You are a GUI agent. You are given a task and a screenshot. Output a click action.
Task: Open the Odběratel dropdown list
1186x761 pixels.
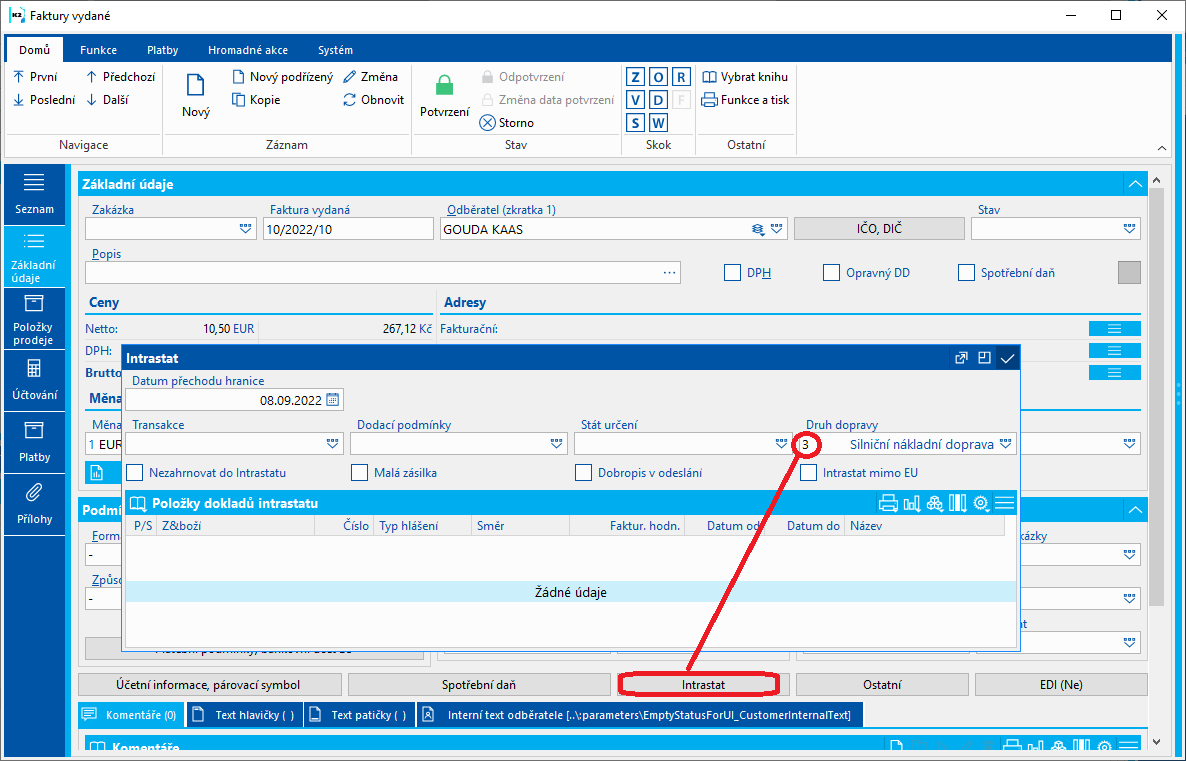pyautogui.click(x=777, y=228)
